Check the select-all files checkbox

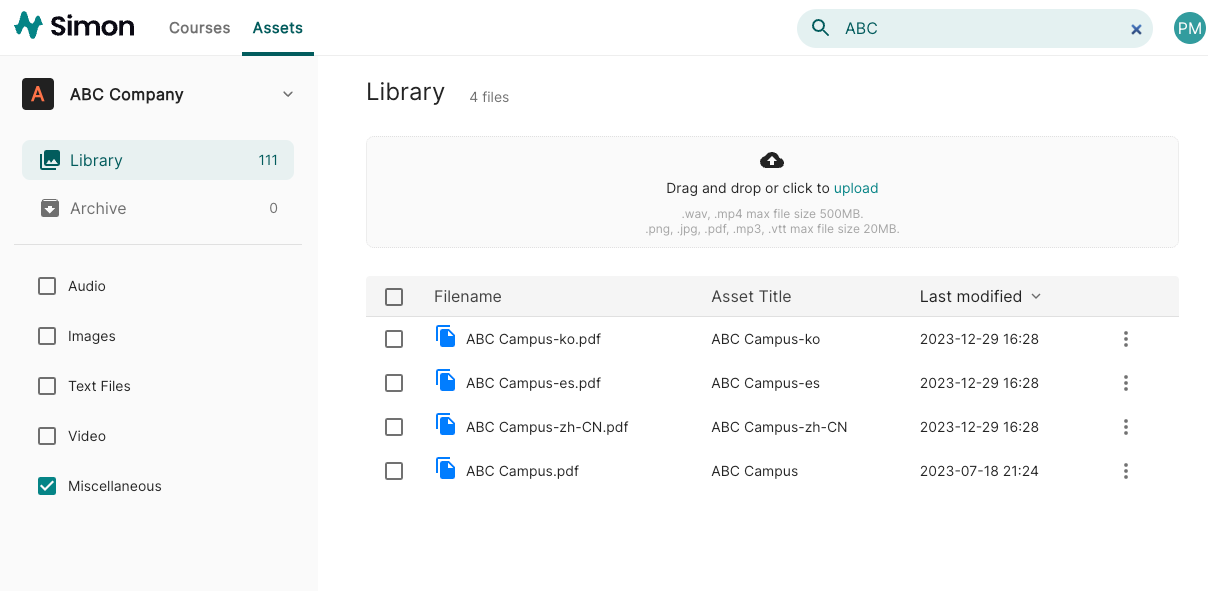pos(394,296)
